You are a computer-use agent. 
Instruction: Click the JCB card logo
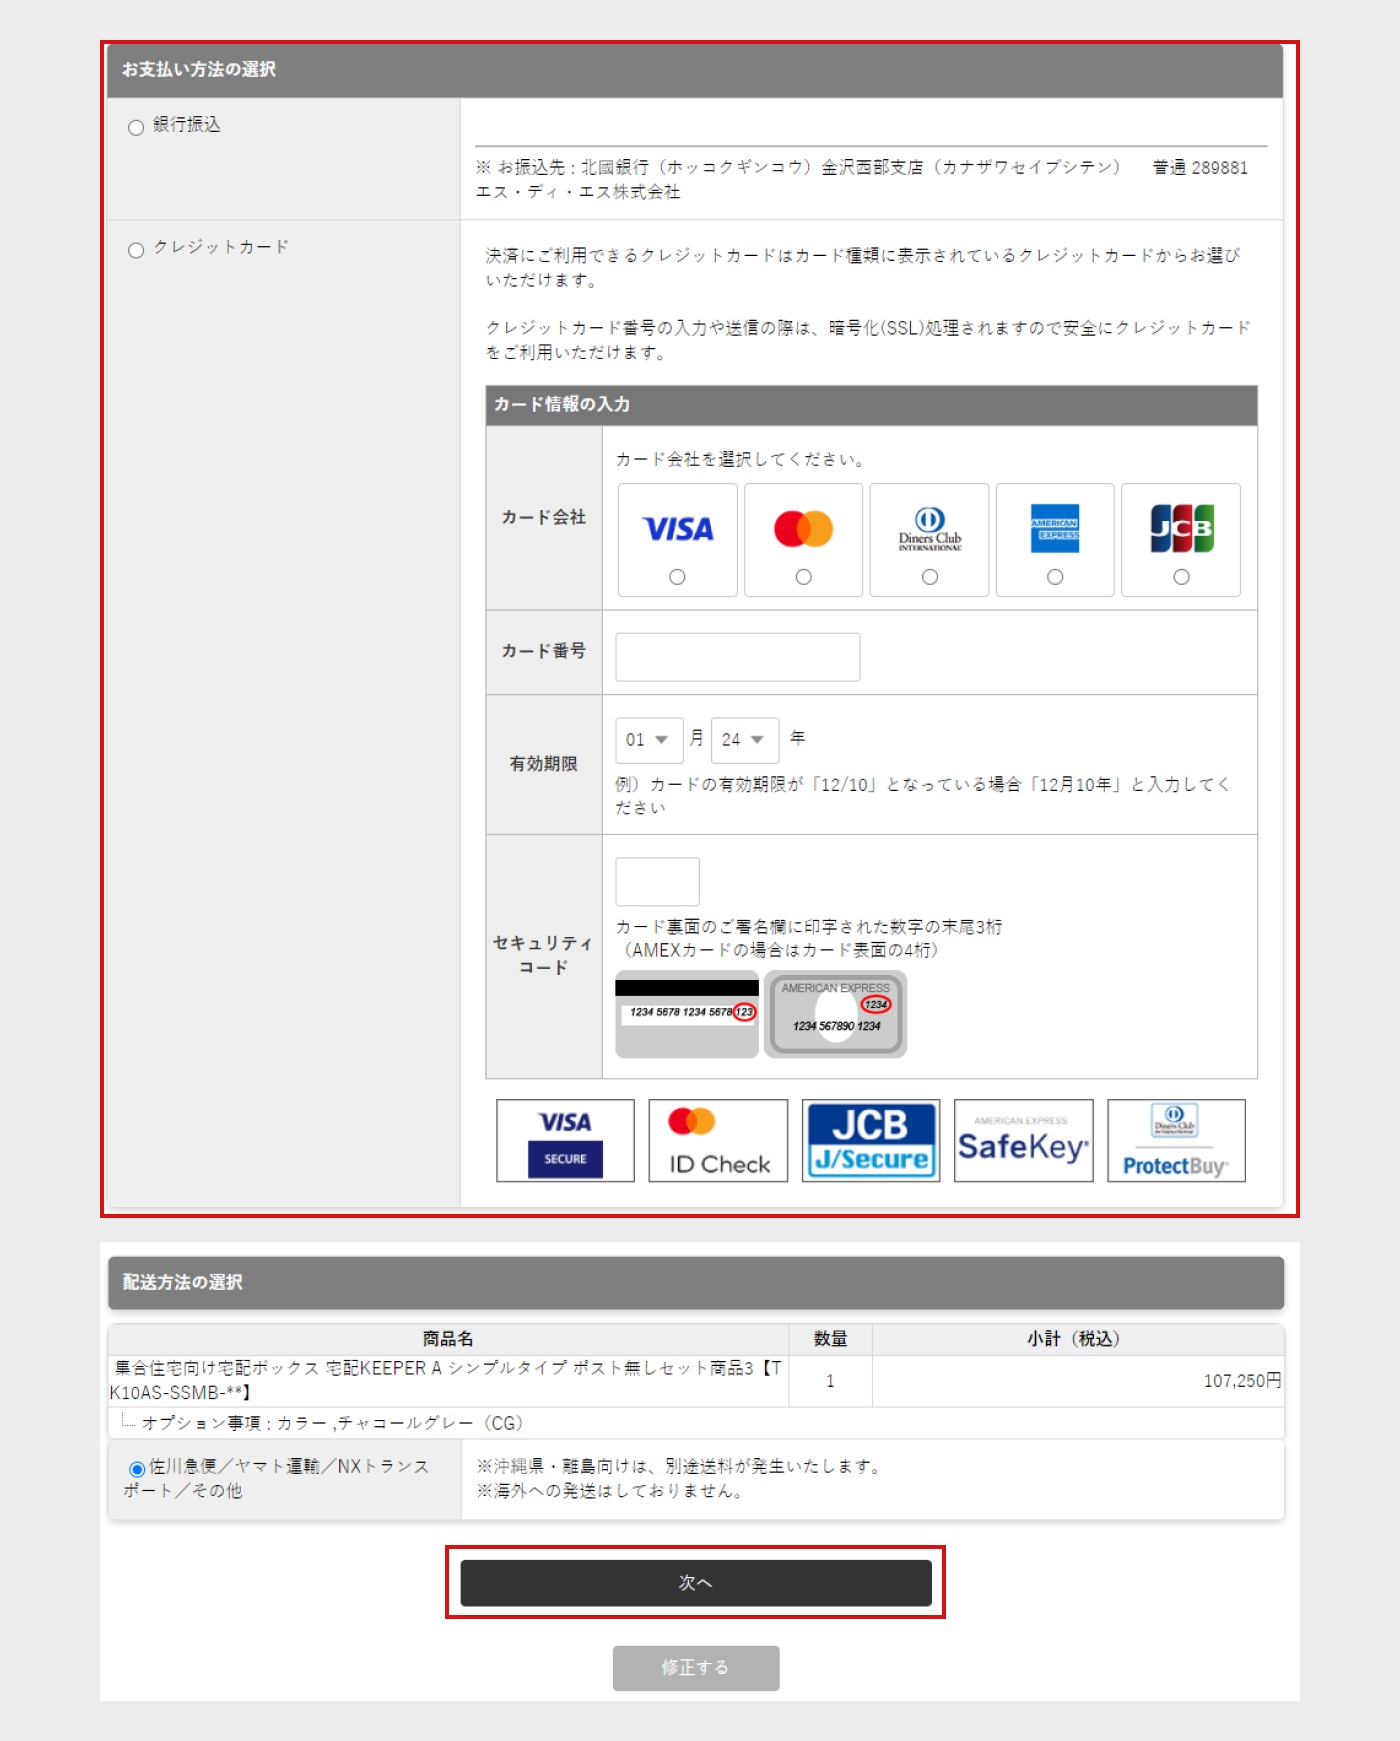[x=1181, y=528]
